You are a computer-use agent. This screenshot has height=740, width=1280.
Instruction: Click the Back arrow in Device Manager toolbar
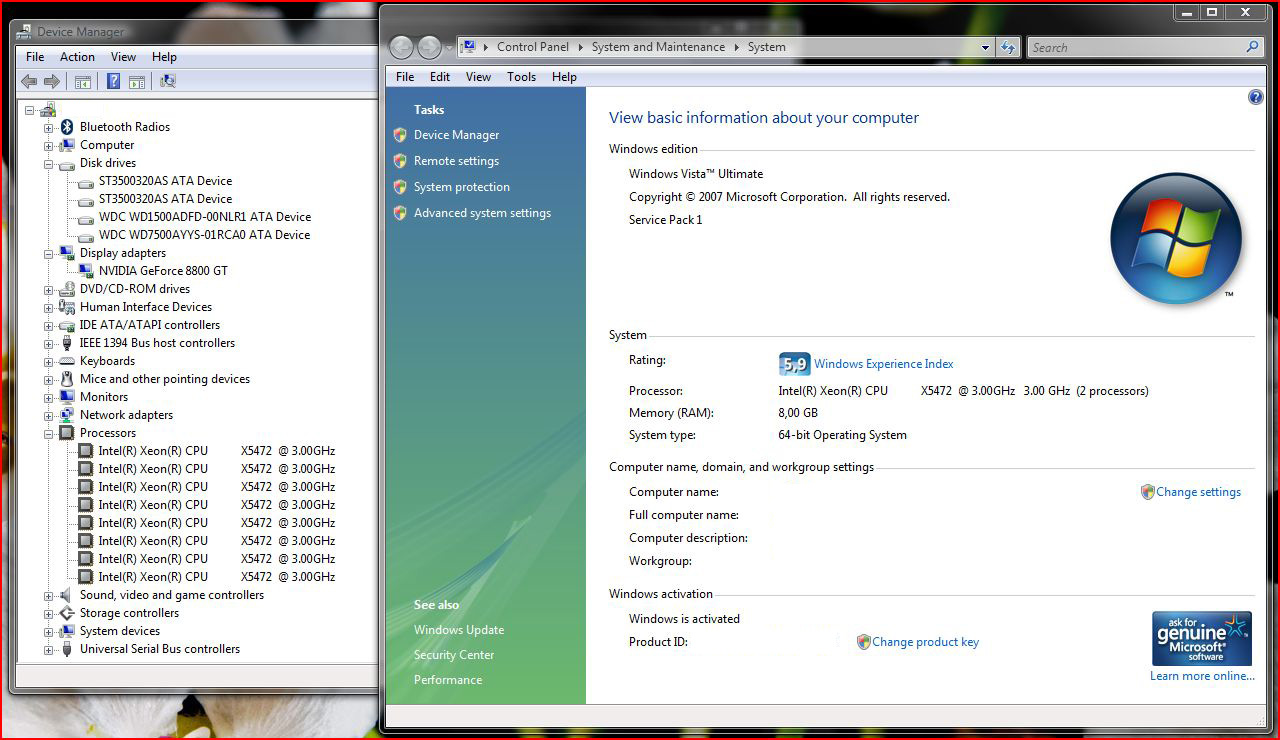[x=29, y=82]
